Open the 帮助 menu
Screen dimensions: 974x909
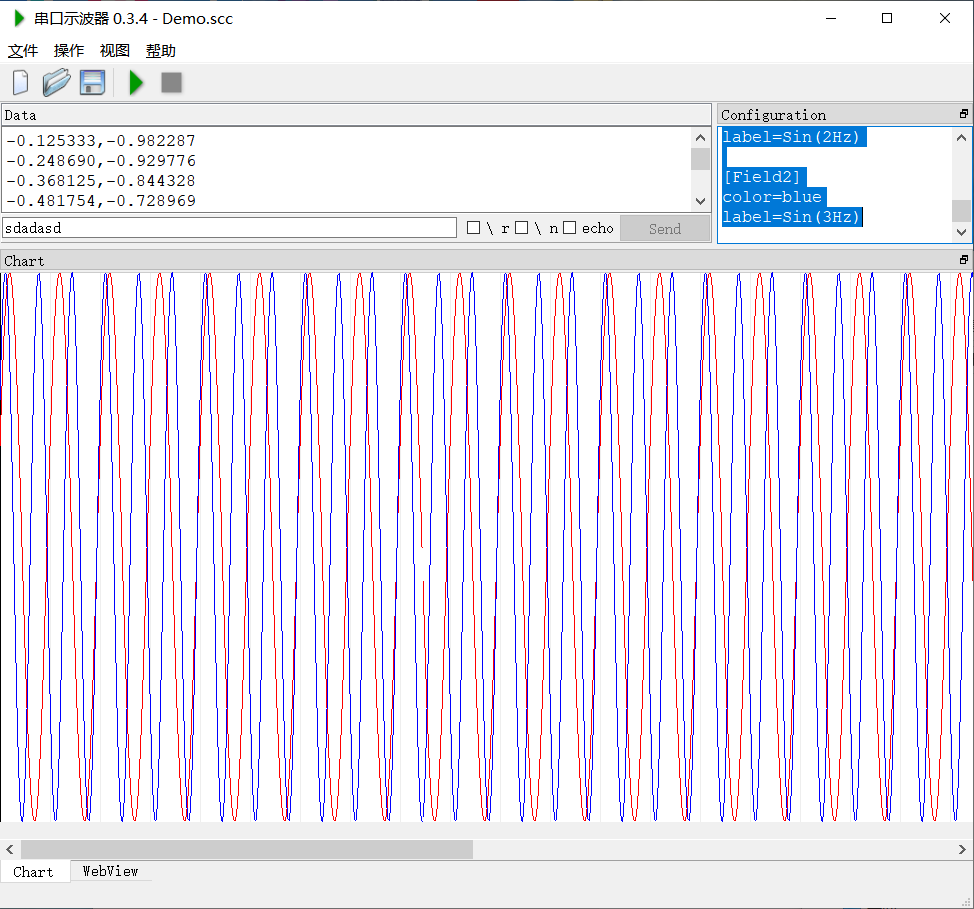coord(161,51)
